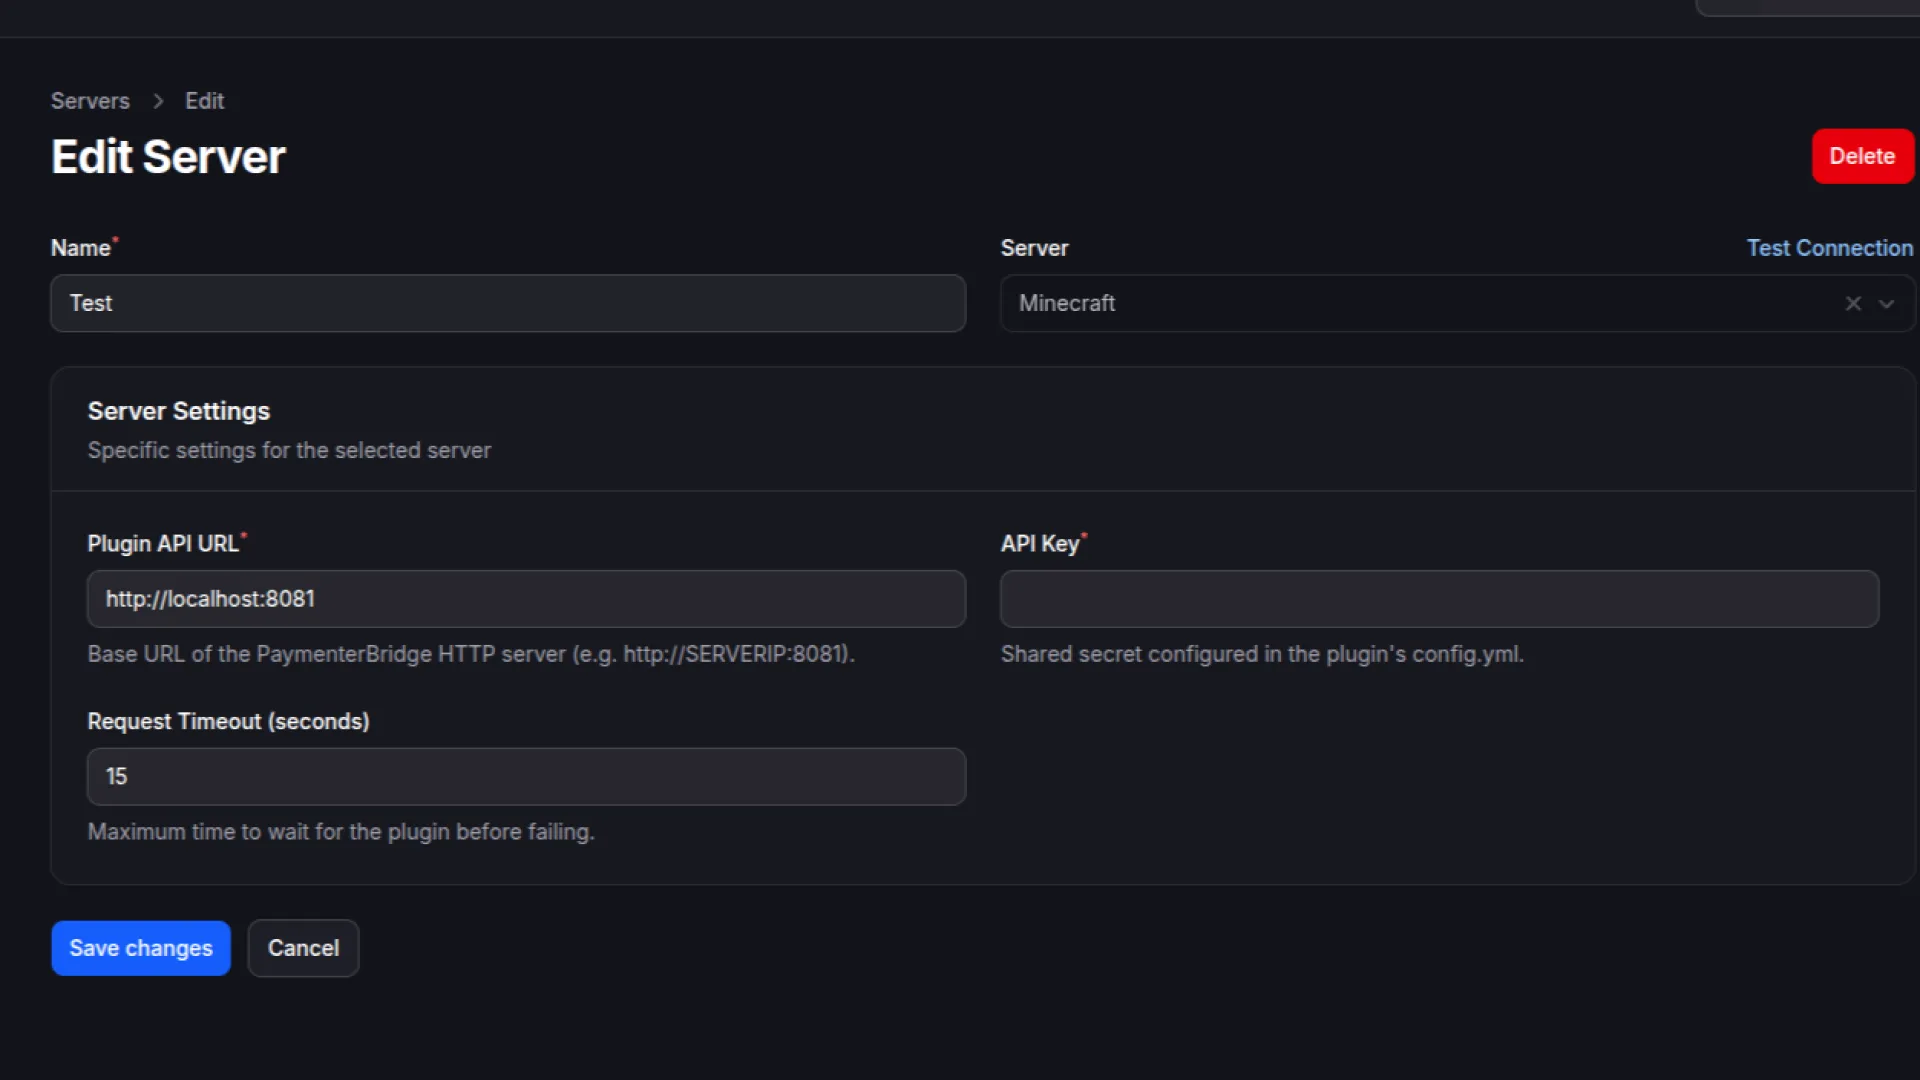Go back to Servers via the breadcrumb

pos(90,101)
